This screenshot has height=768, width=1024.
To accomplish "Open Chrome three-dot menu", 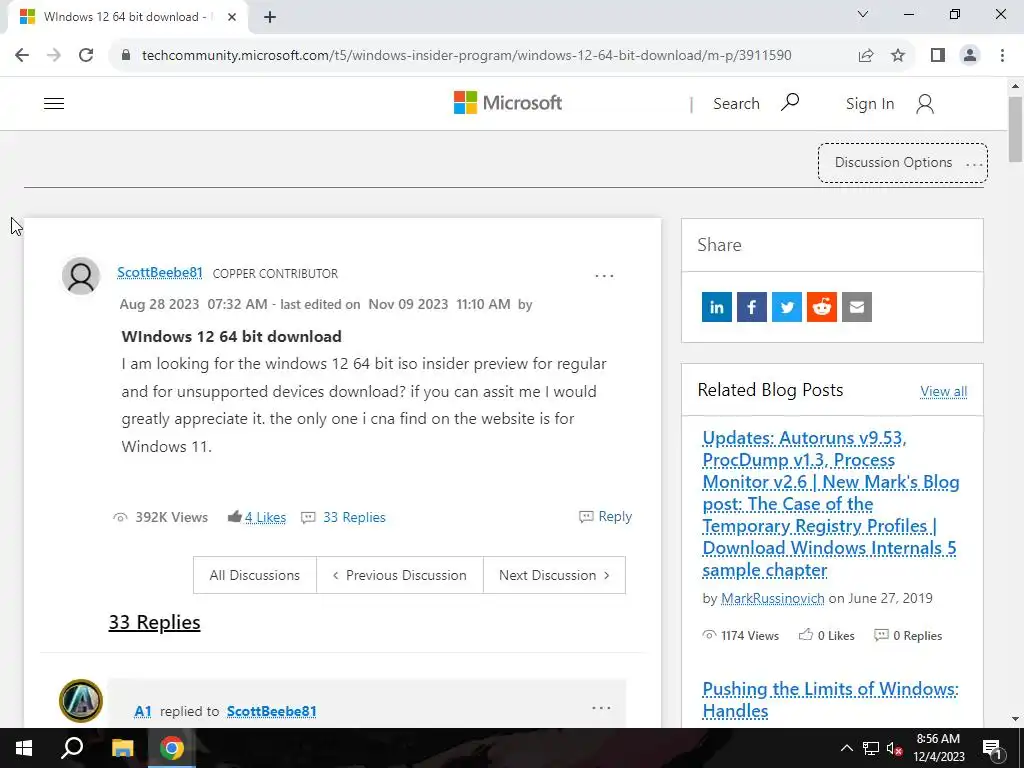I will (x=1002, y=55).
